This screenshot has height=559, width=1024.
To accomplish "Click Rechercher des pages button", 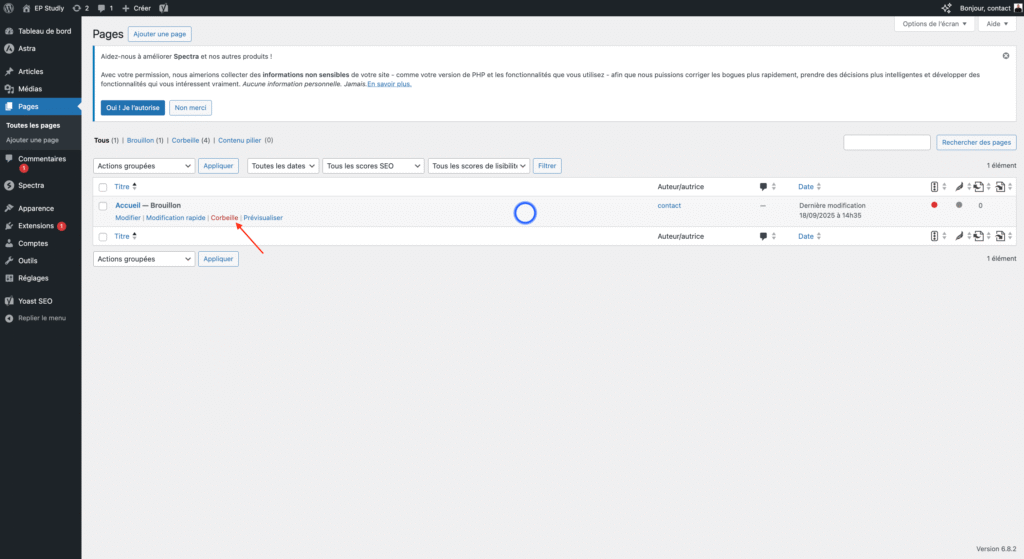I will 976,142.
